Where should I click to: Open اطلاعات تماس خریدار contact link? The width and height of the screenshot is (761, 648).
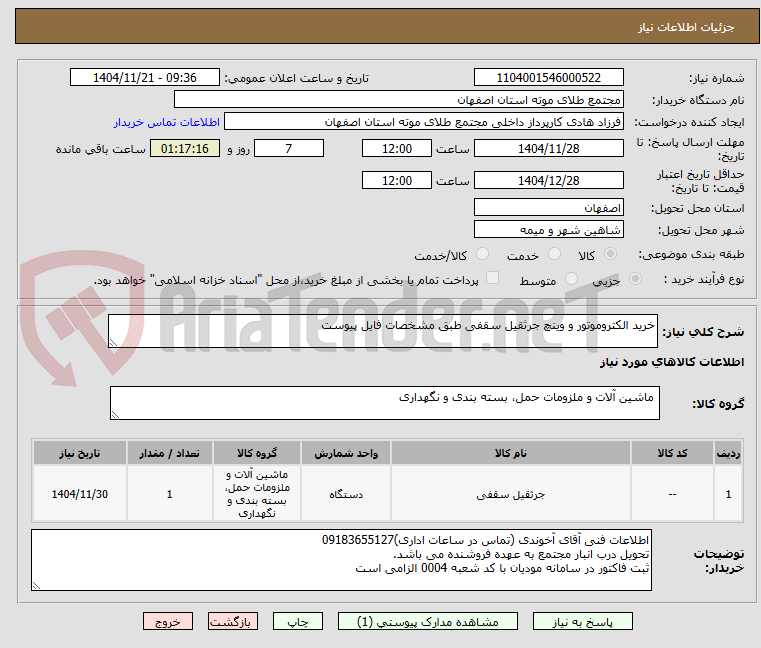(167, 122)
